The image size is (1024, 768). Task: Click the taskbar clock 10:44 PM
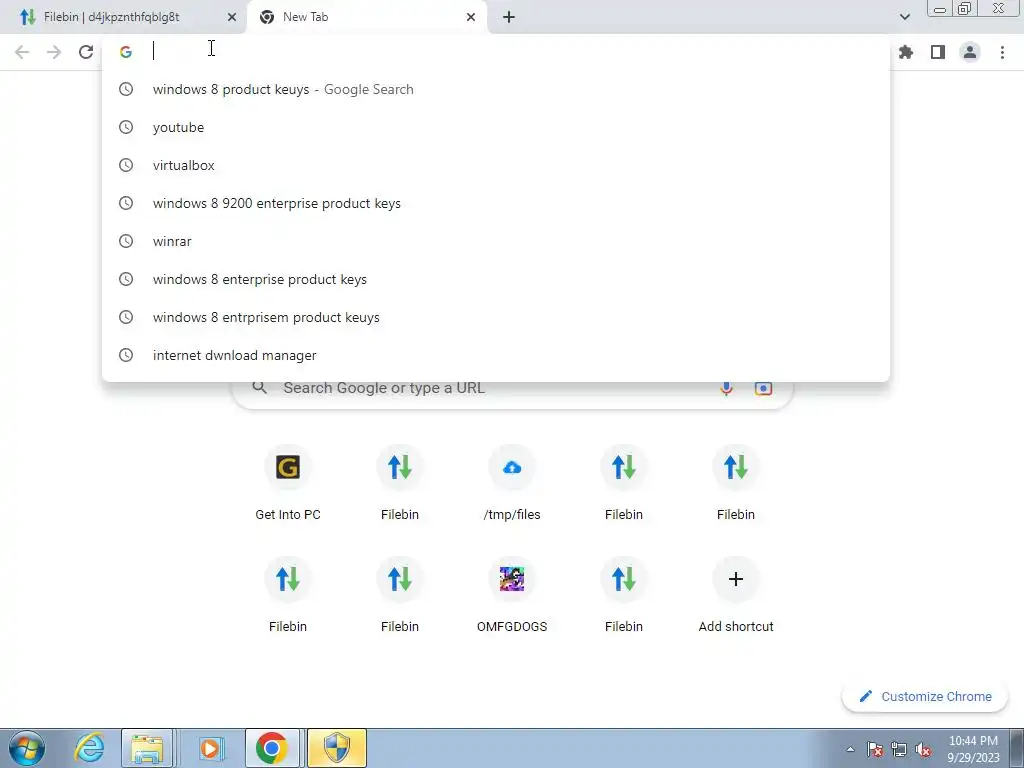pyautogui.click(x=973, y=749)
